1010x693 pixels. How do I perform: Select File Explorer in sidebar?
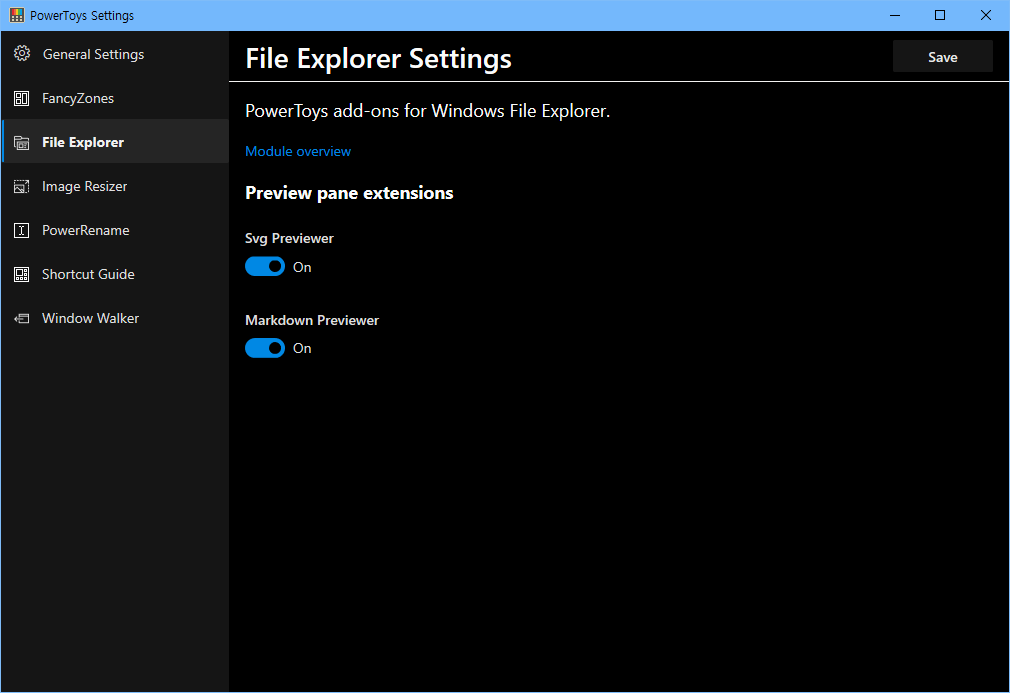coord(115,142)
